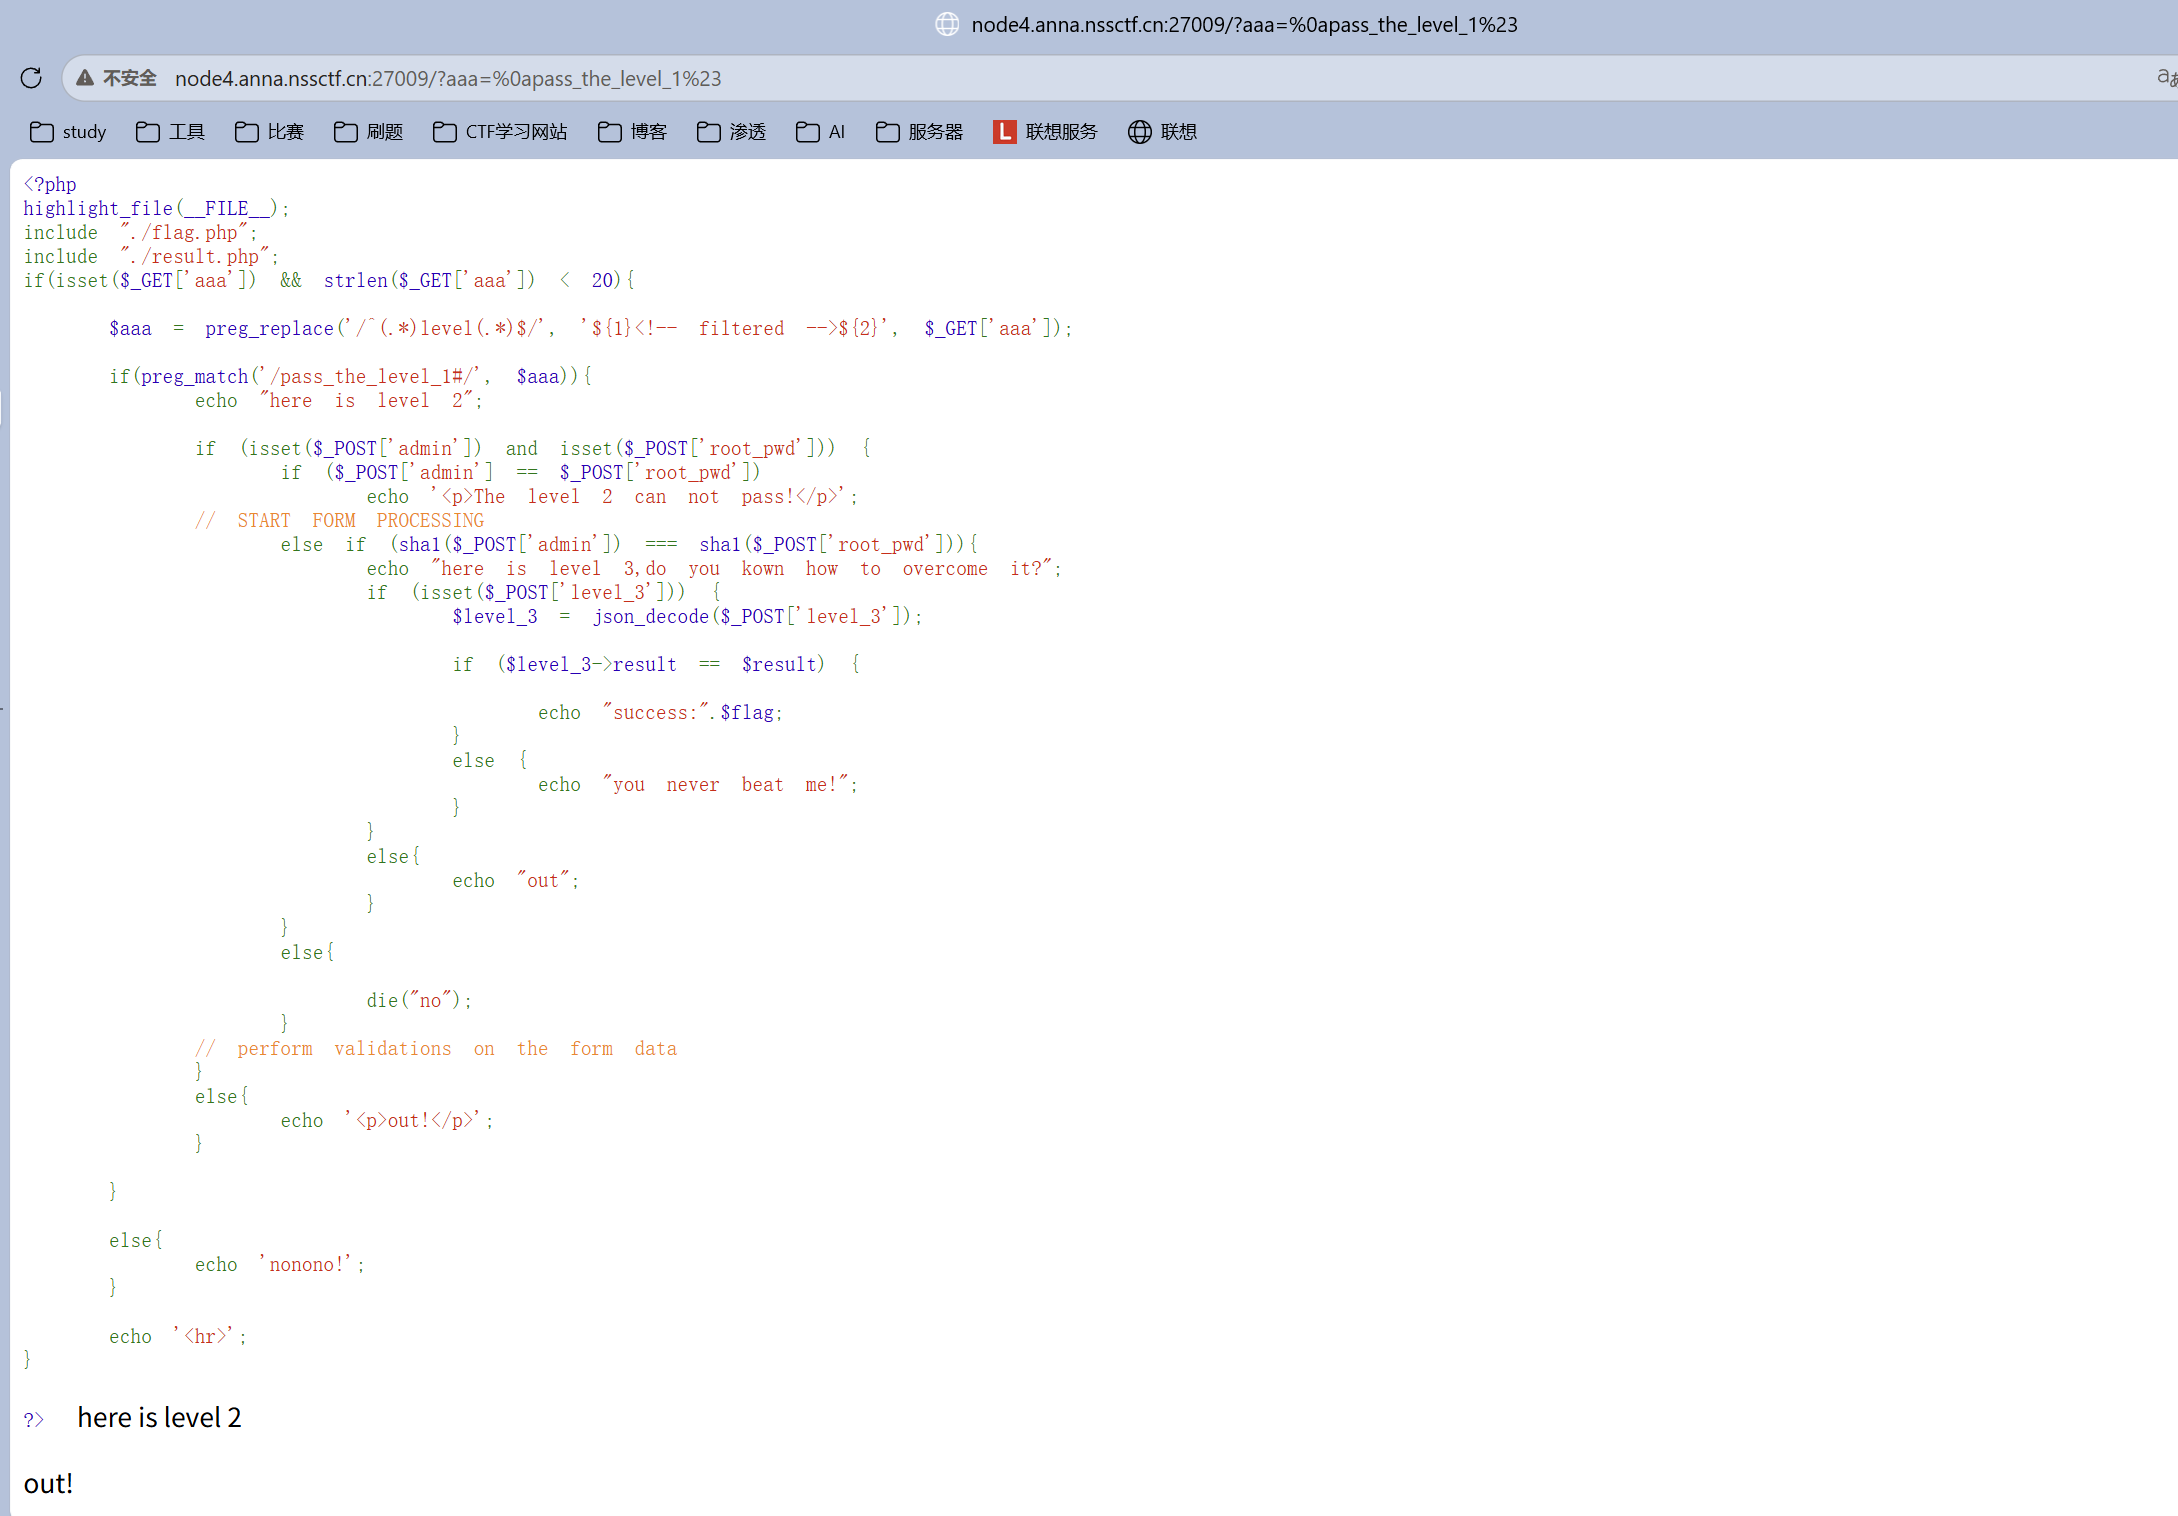Screen dimensions: 2178x1516
Task: Click the 'here is level 2' page output
Action: click(x=159, y=1417)
